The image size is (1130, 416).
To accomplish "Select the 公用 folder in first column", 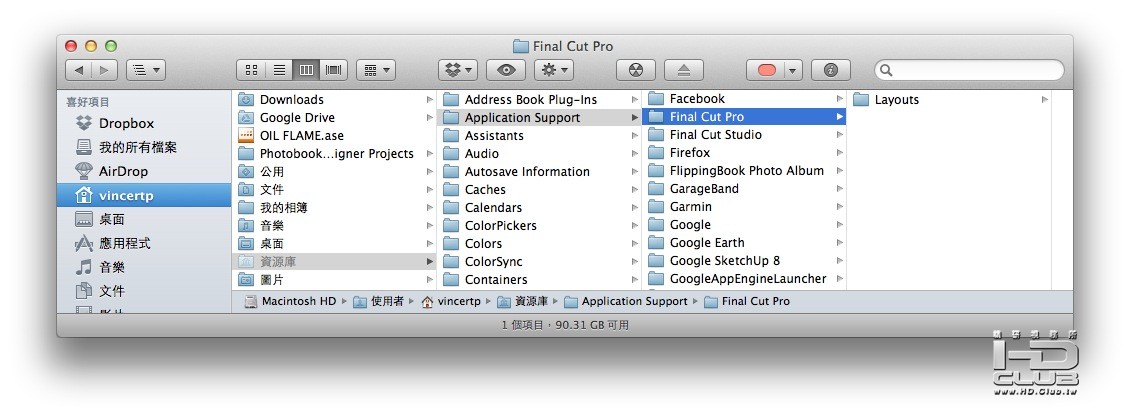I will (x=334, y=172).
